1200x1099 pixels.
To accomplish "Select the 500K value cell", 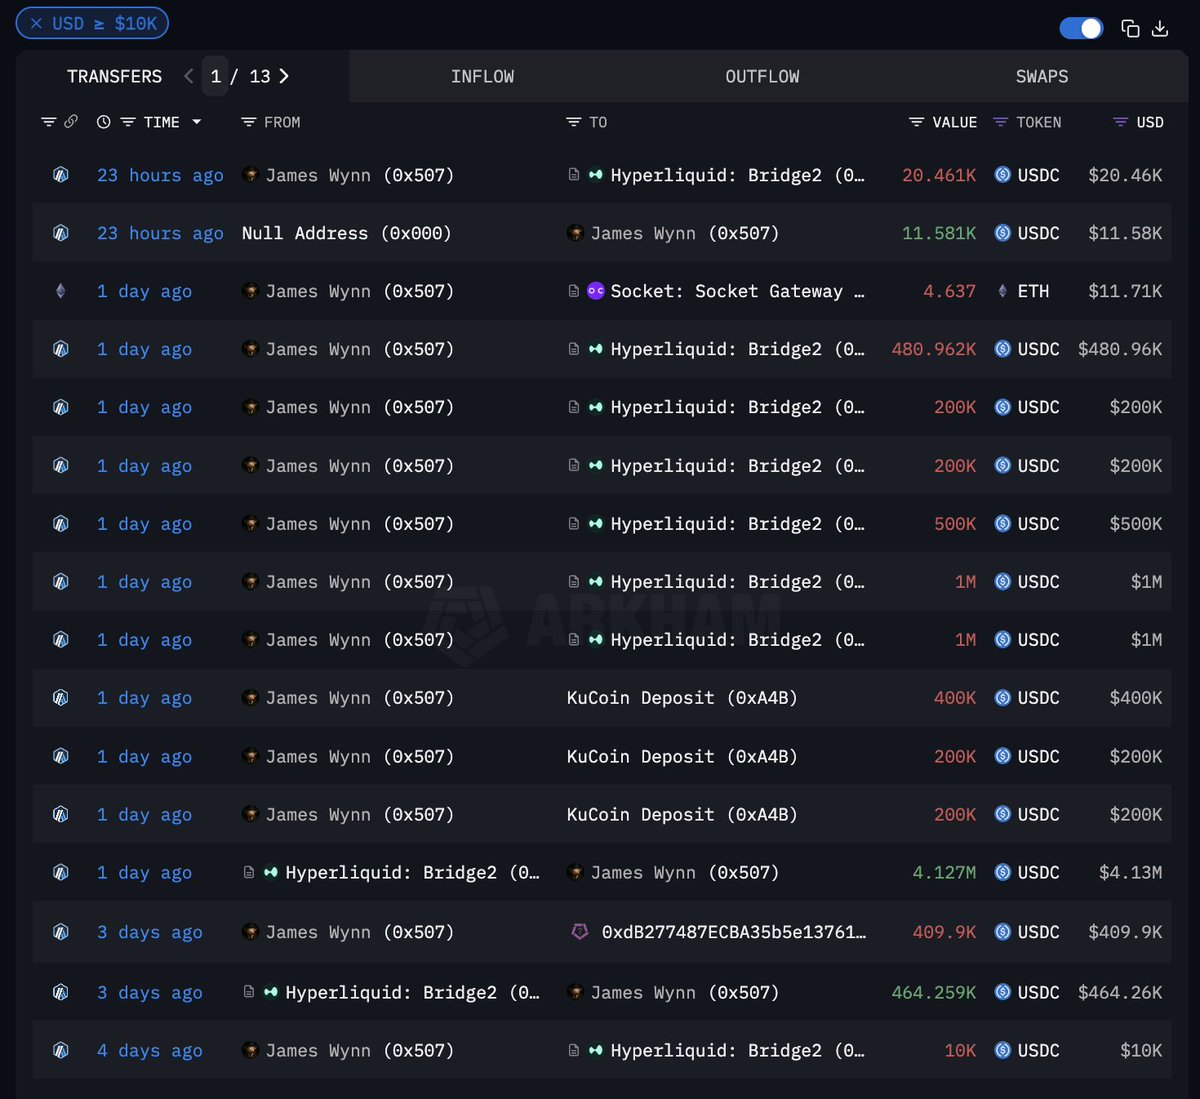I will click(955, 524).
